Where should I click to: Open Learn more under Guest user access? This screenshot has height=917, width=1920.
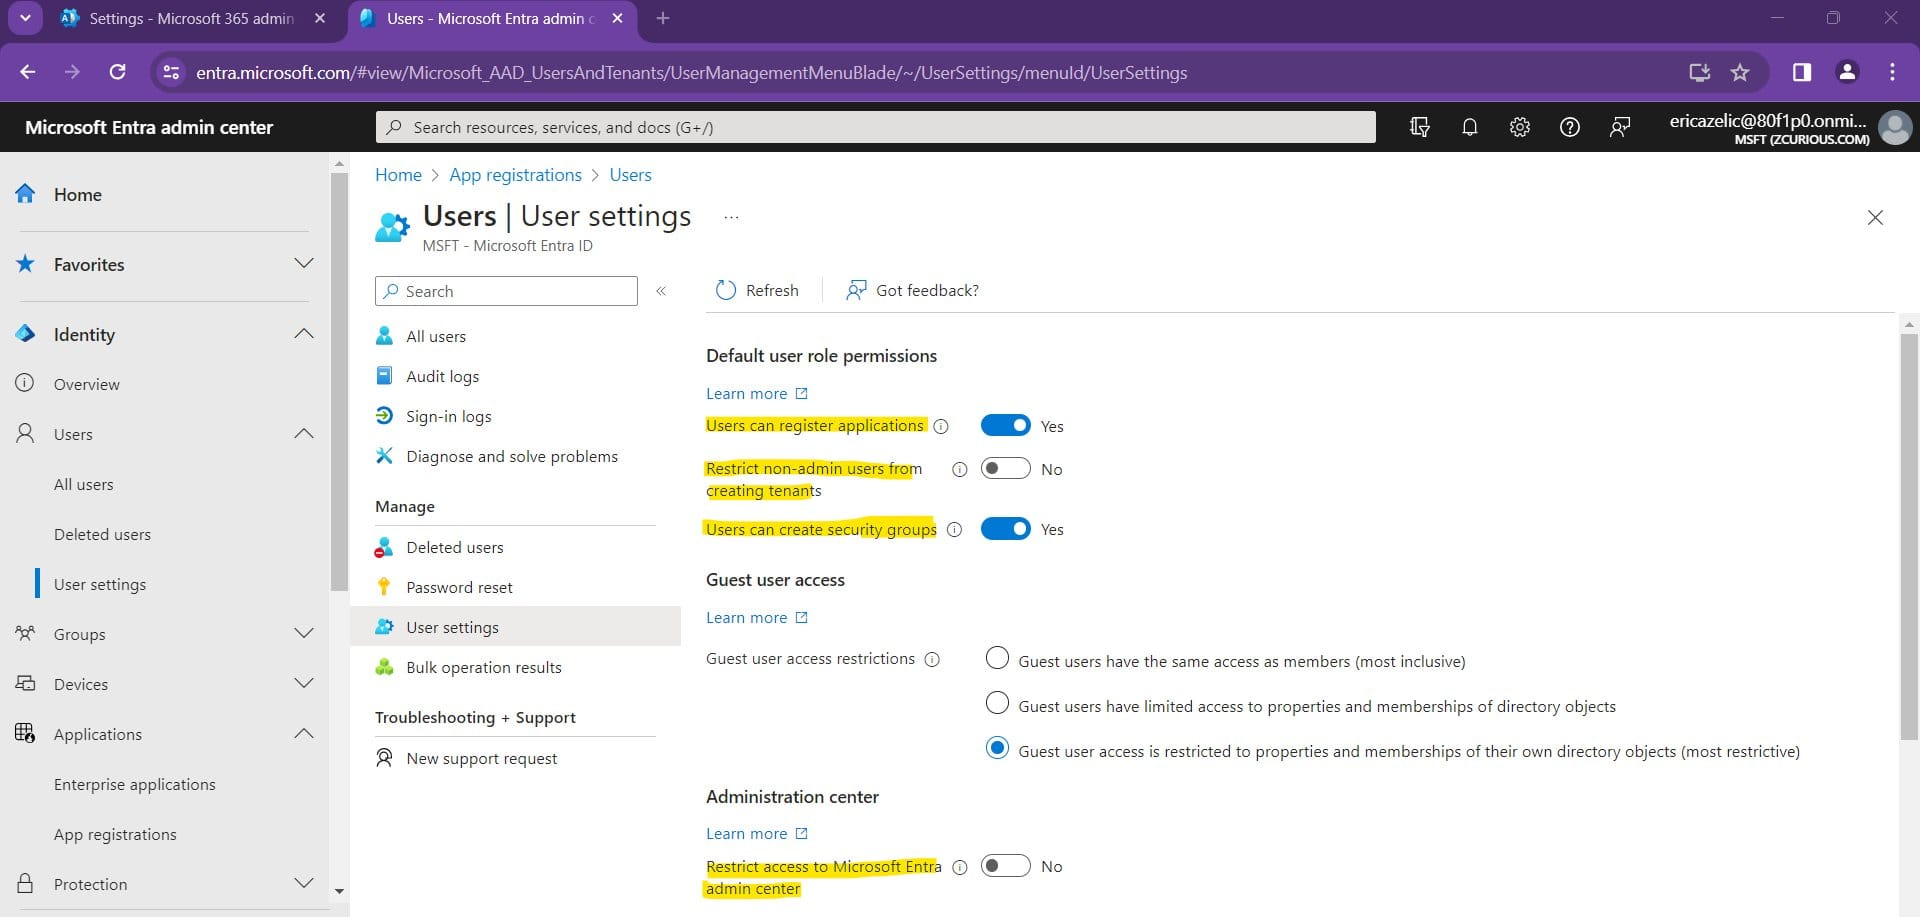757,618
